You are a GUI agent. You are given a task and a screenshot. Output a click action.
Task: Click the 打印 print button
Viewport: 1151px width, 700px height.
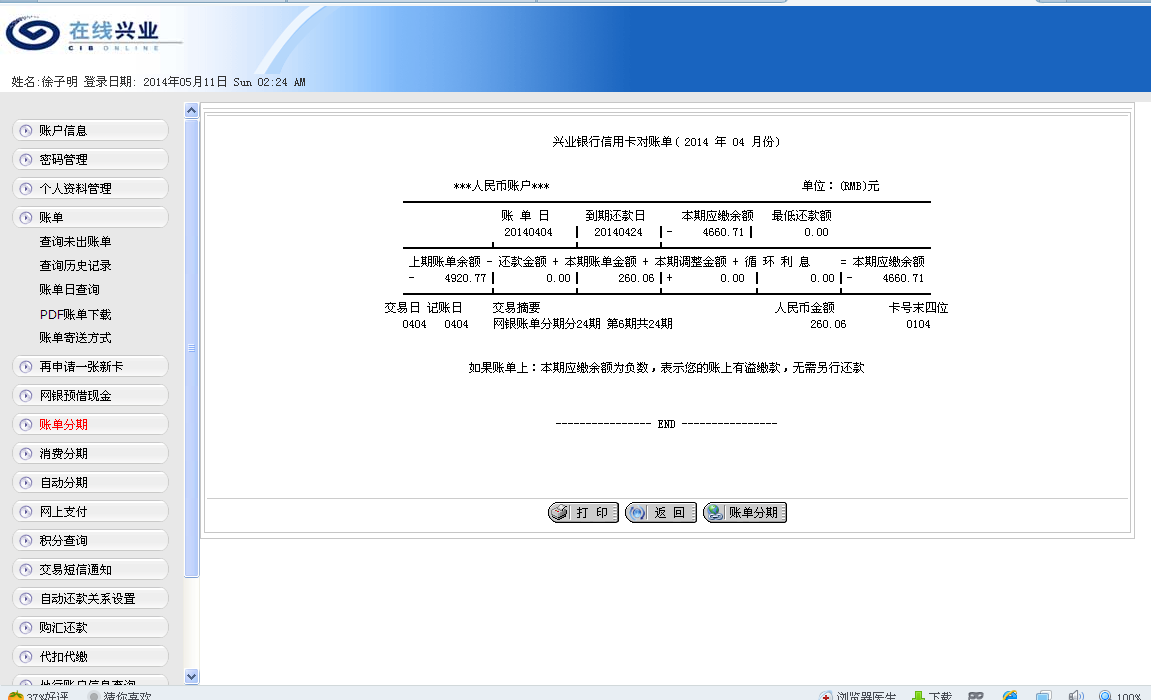click(584, 512)
